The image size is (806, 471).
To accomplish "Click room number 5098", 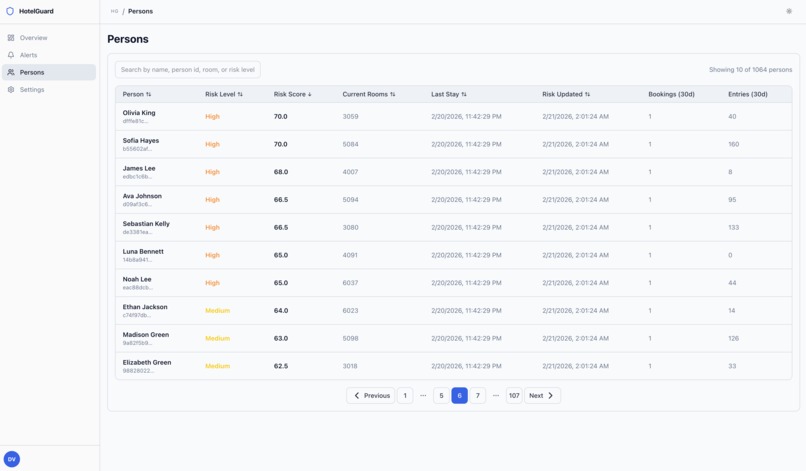I will (351, 338).
